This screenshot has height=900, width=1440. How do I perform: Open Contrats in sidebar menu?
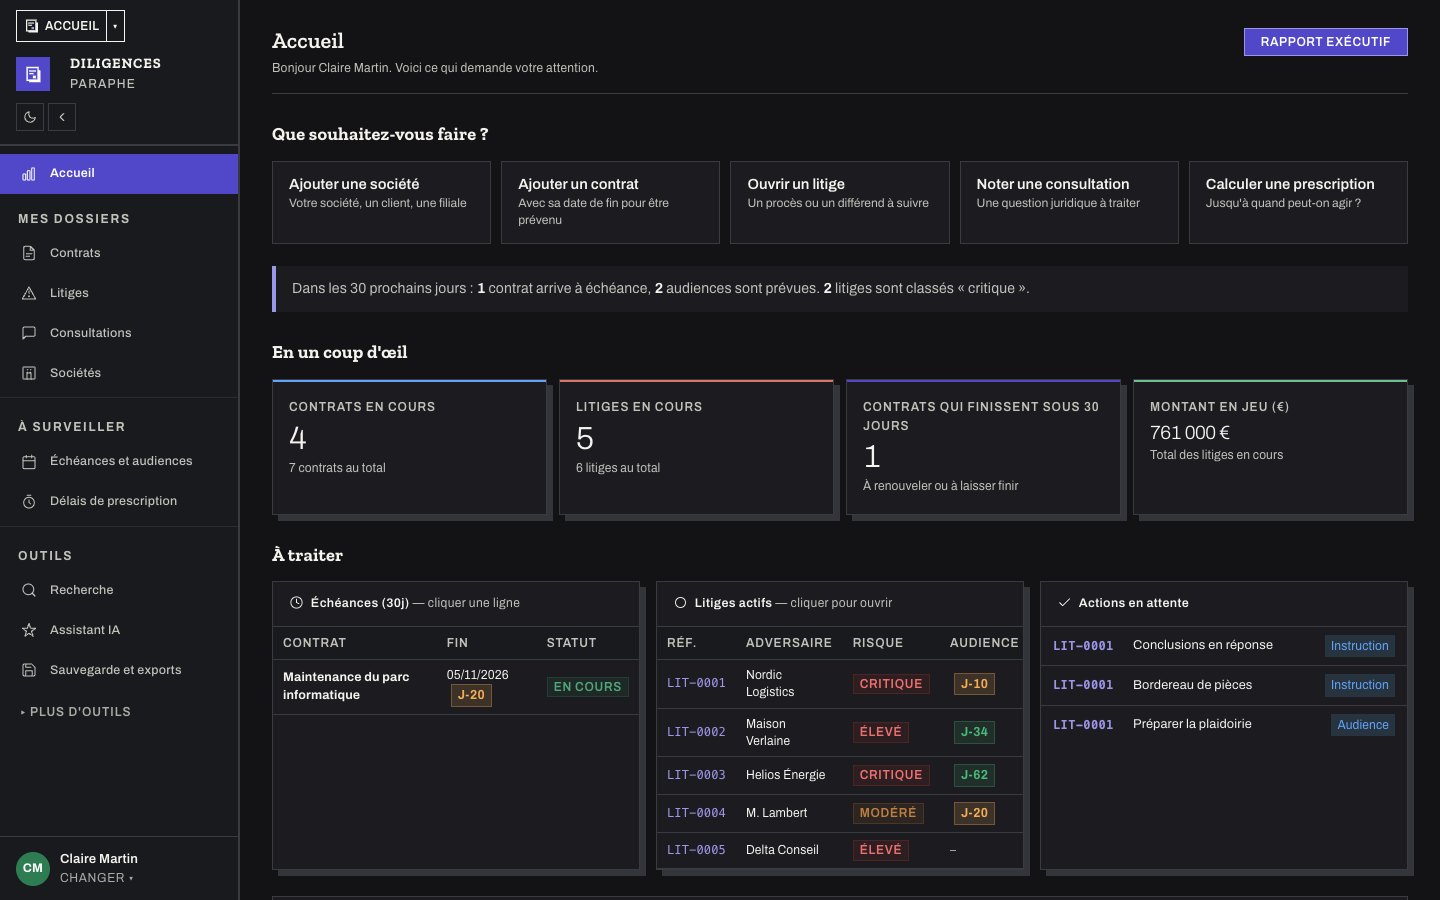pos(119,253)
